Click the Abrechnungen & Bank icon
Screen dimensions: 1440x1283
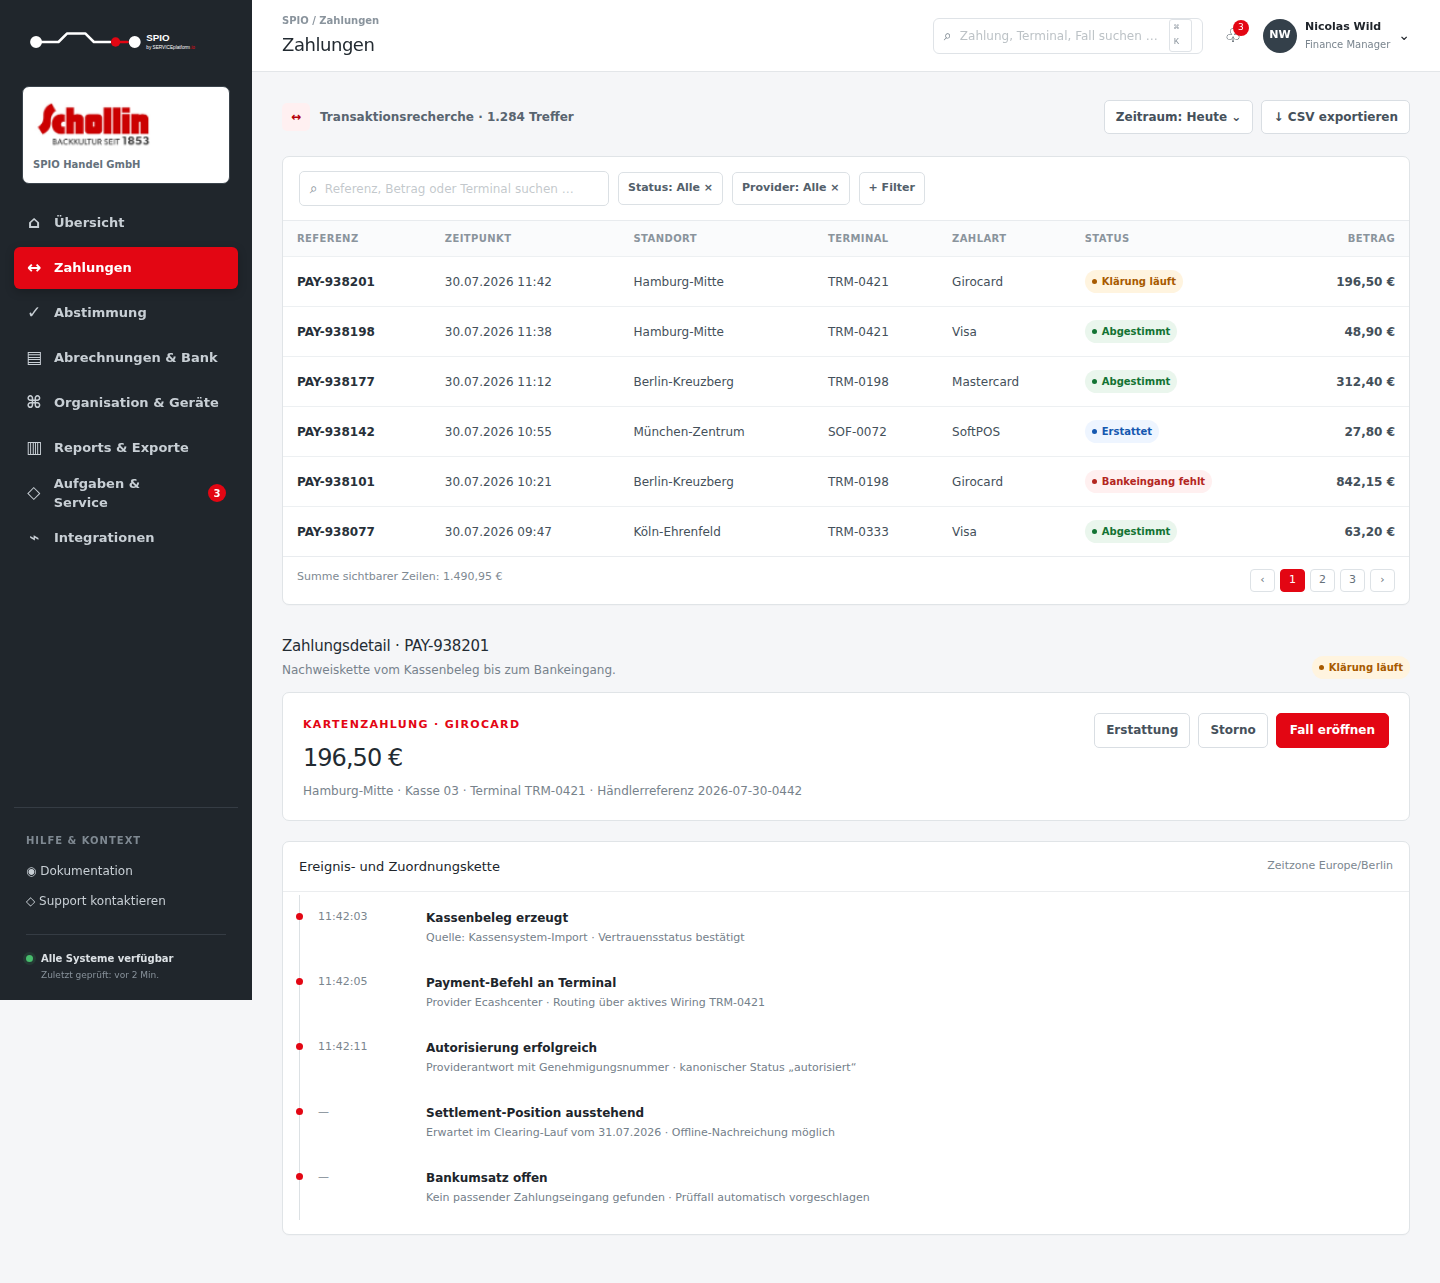tap(34, 358)
